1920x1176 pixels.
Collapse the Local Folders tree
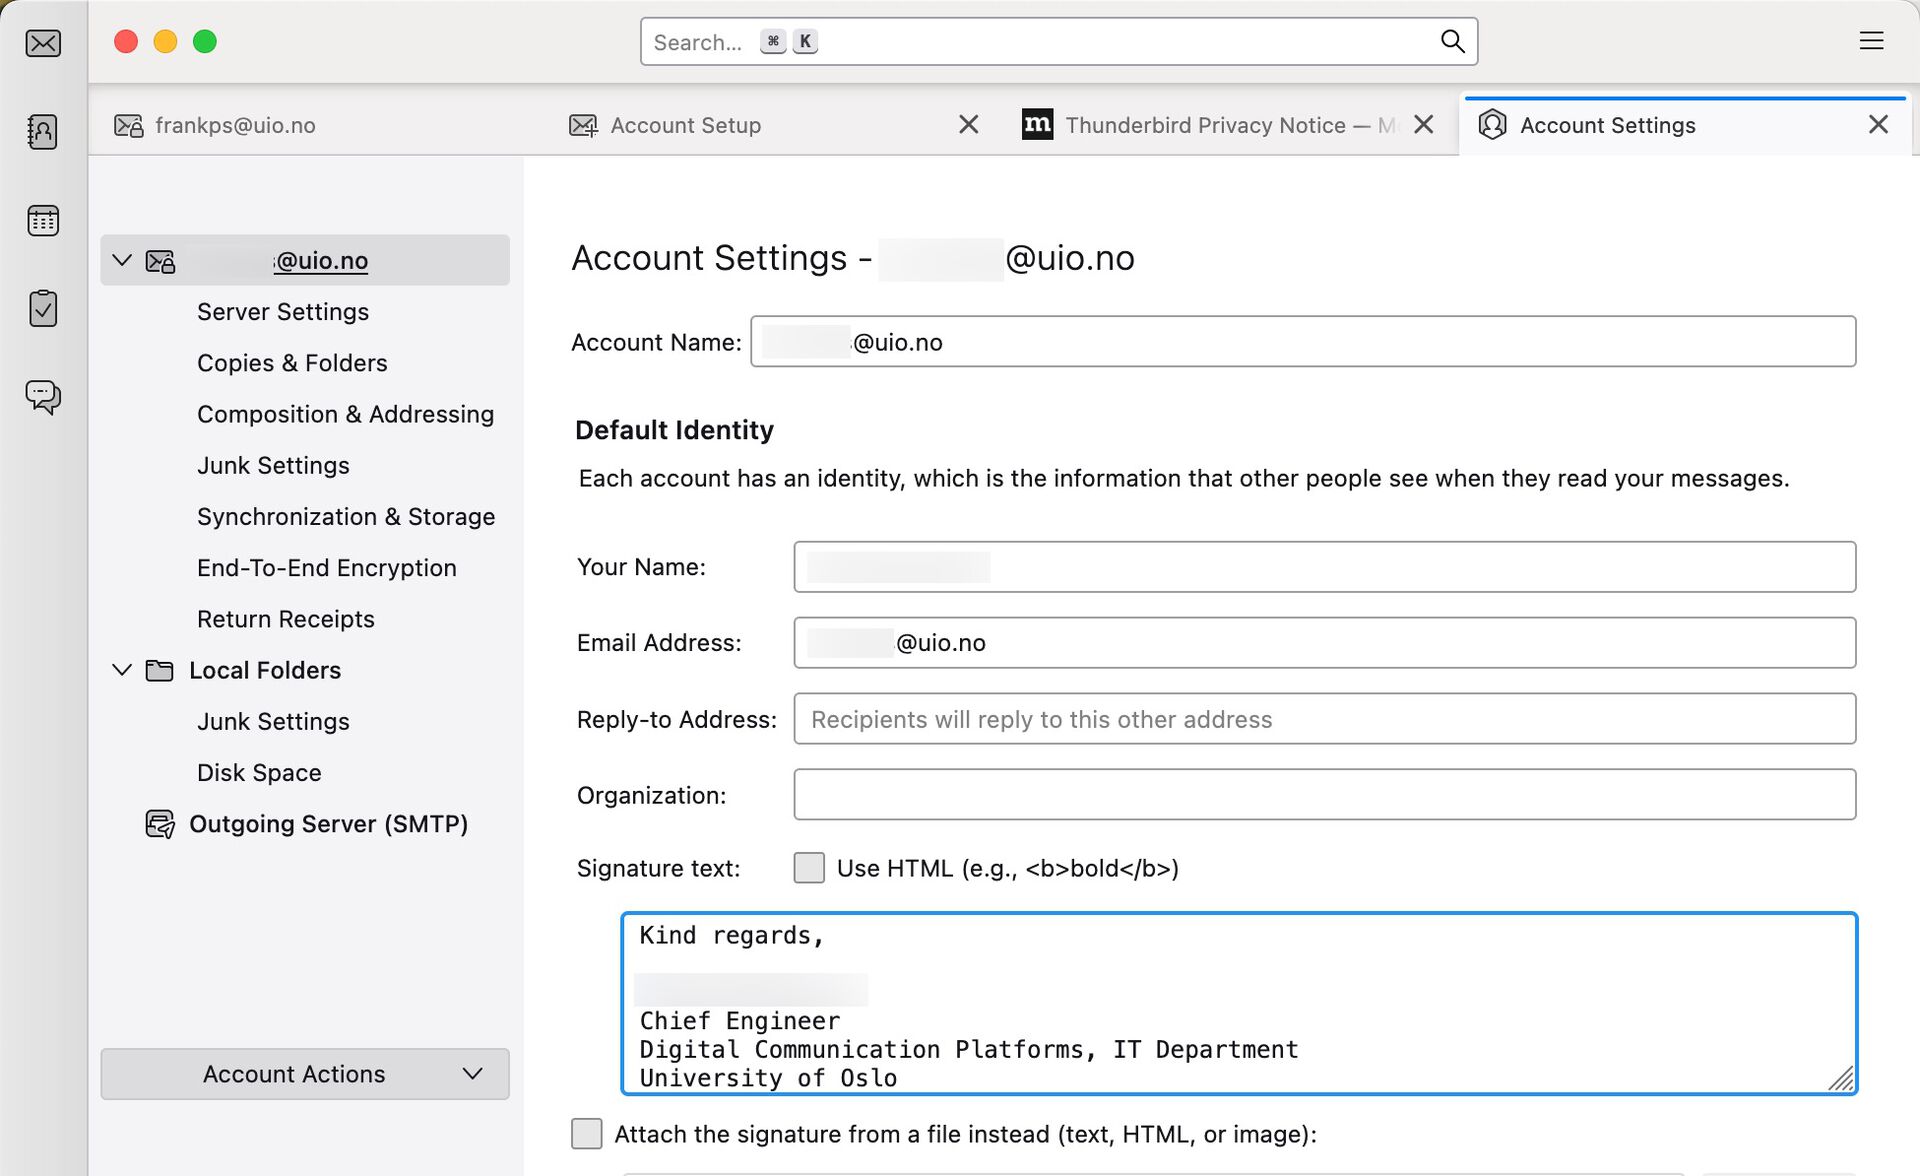point(122,670)
